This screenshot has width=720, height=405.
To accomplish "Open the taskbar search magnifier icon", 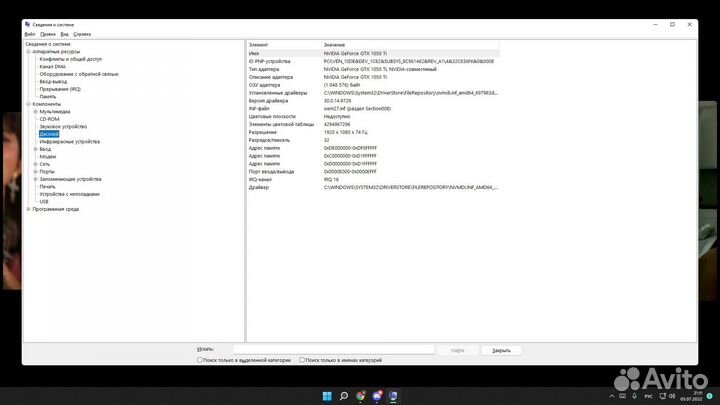I will [344, 397].
